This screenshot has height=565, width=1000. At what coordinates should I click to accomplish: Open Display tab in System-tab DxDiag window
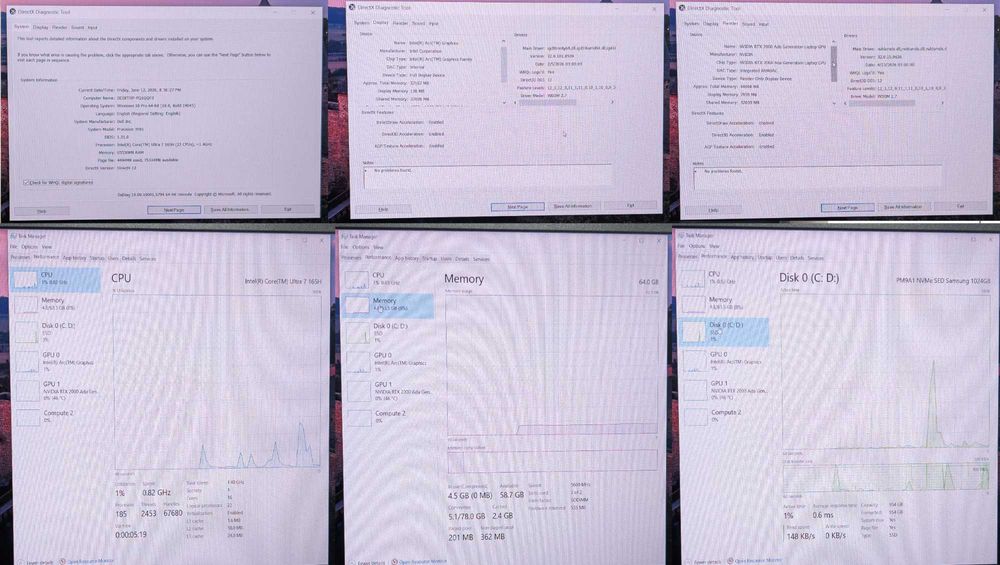point(41,27)
